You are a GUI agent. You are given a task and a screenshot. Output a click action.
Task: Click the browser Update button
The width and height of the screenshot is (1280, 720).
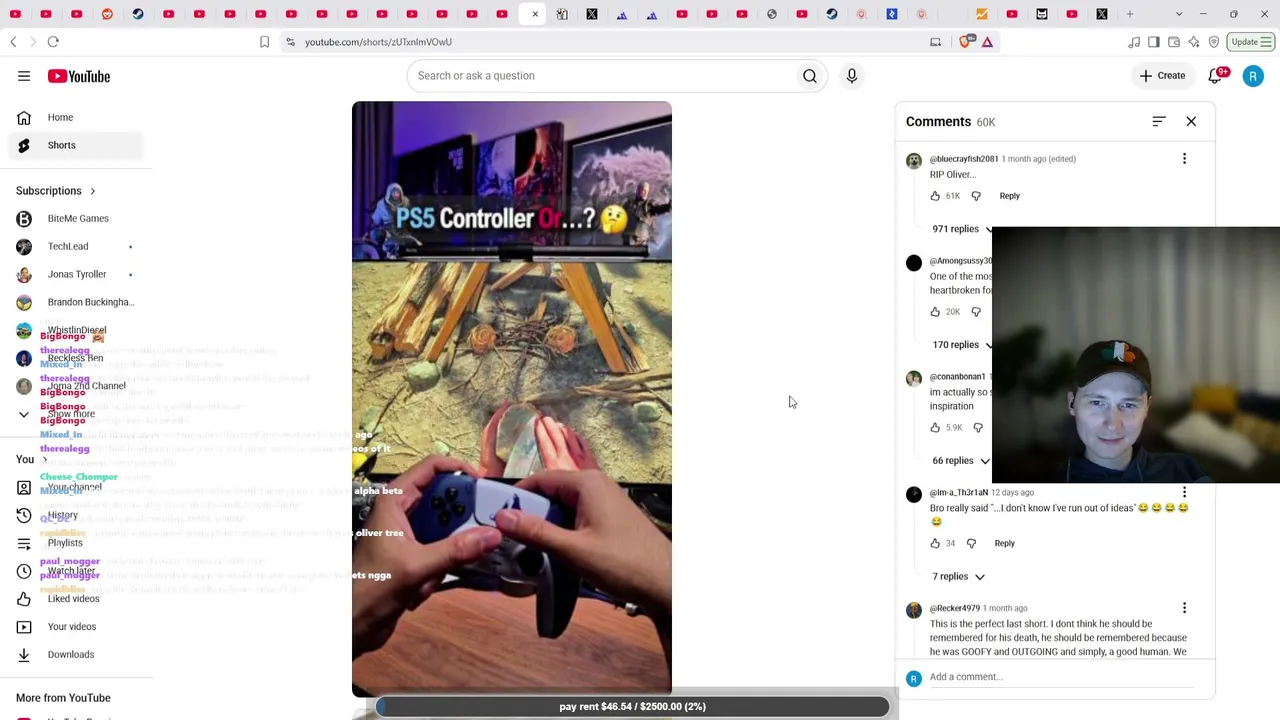[x=1251, y=42]
